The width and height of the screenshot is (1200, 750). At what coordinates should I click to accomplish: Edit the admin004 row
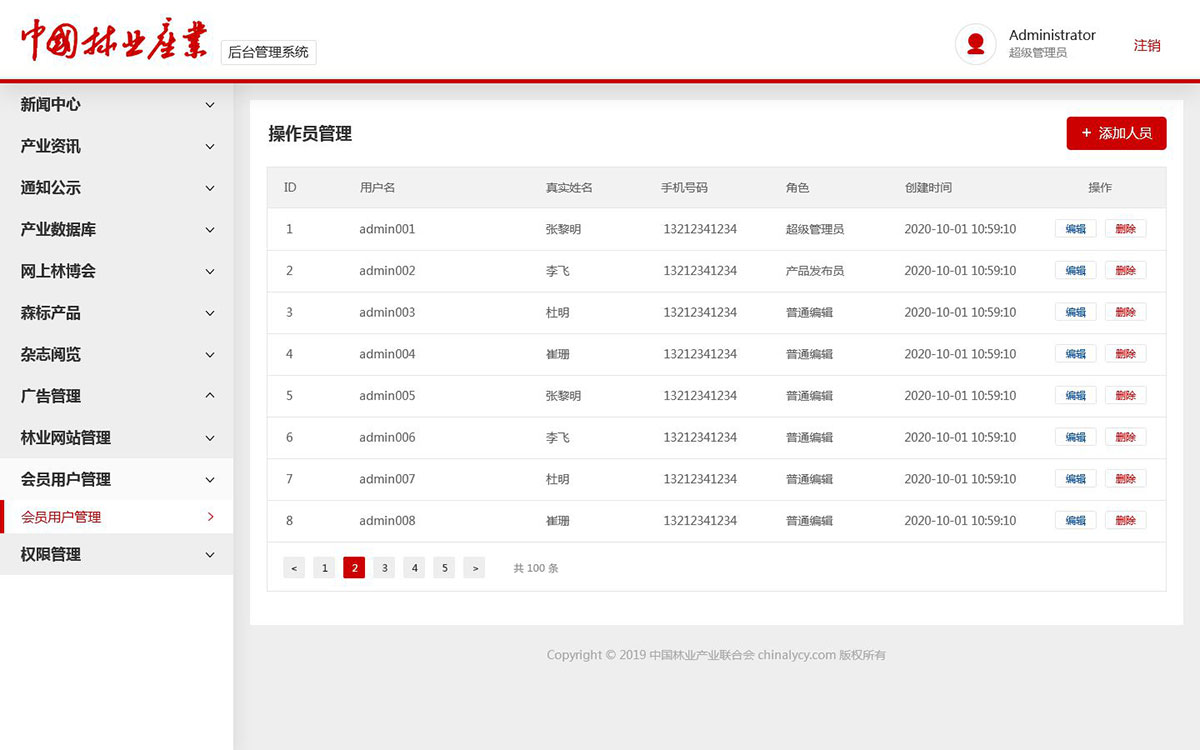point(1075,354)
